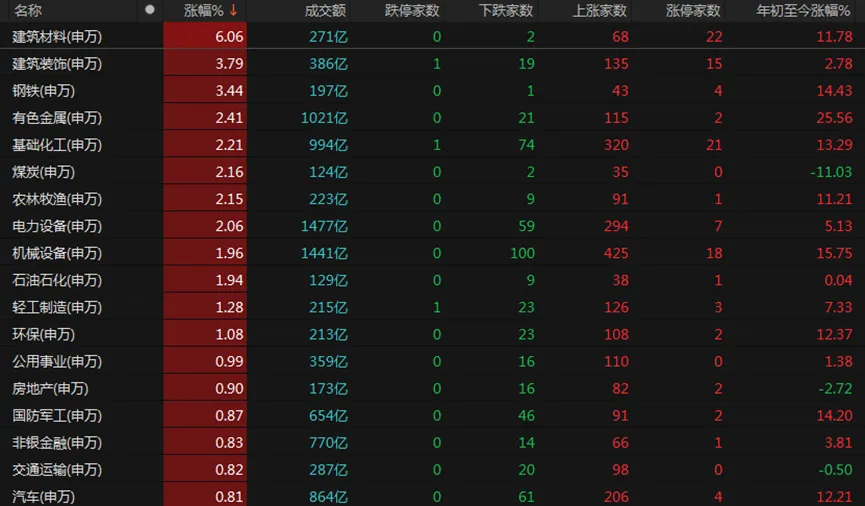Click the 1021亿 turnover value
This screenshot has height=506, width=865.
pyautogui.click(x=324, y=118)
